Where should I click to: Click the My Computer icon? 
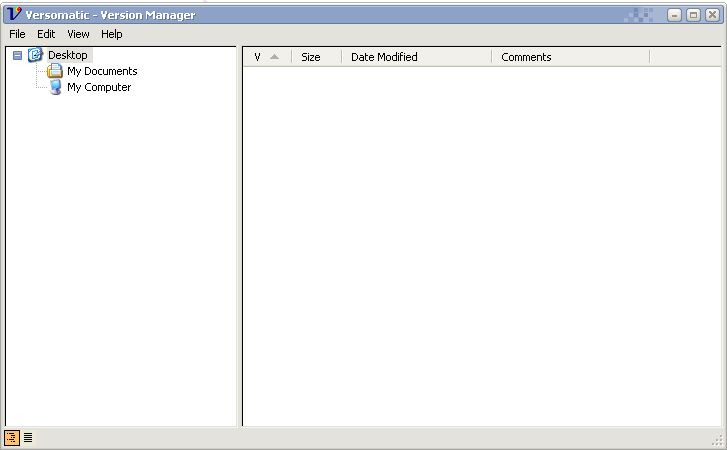click(55, 87)
